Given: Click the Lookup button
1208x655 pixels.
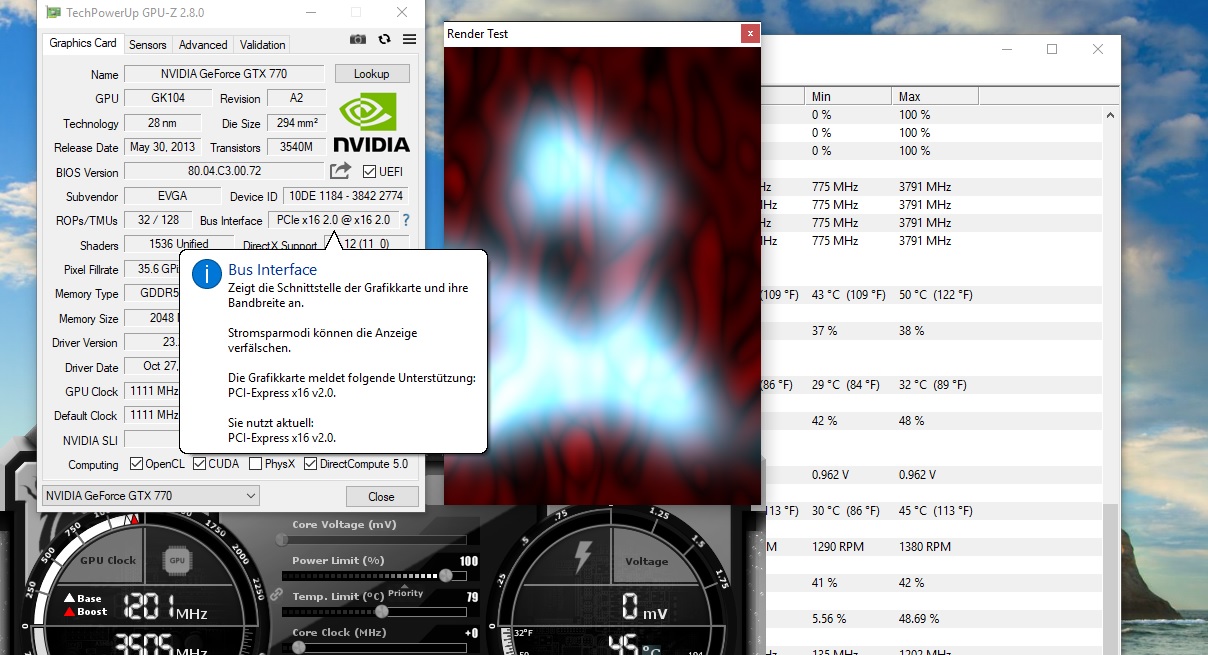Looking at the screenshot, I should click(371, 74).
